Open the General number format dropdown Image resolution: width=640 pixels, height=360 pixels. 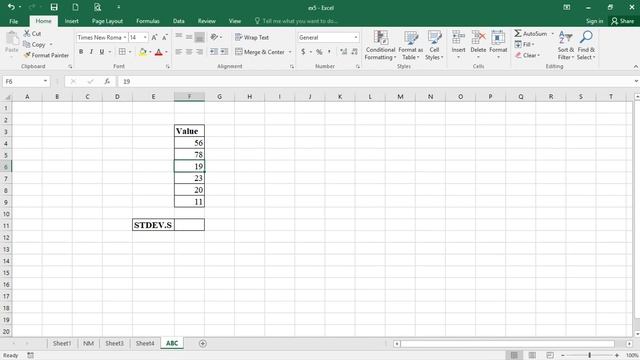click(x=356, y=37)
